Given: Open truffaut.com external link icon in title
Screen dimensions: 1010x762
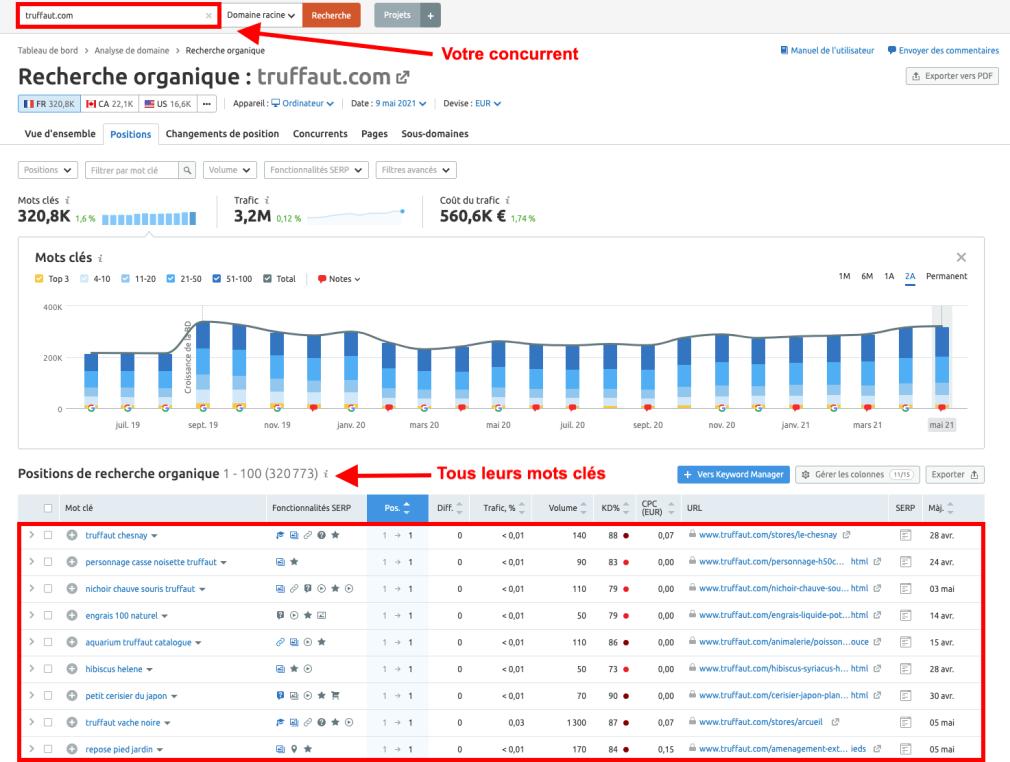Looking at the screenshot, I should click(403, 77).
